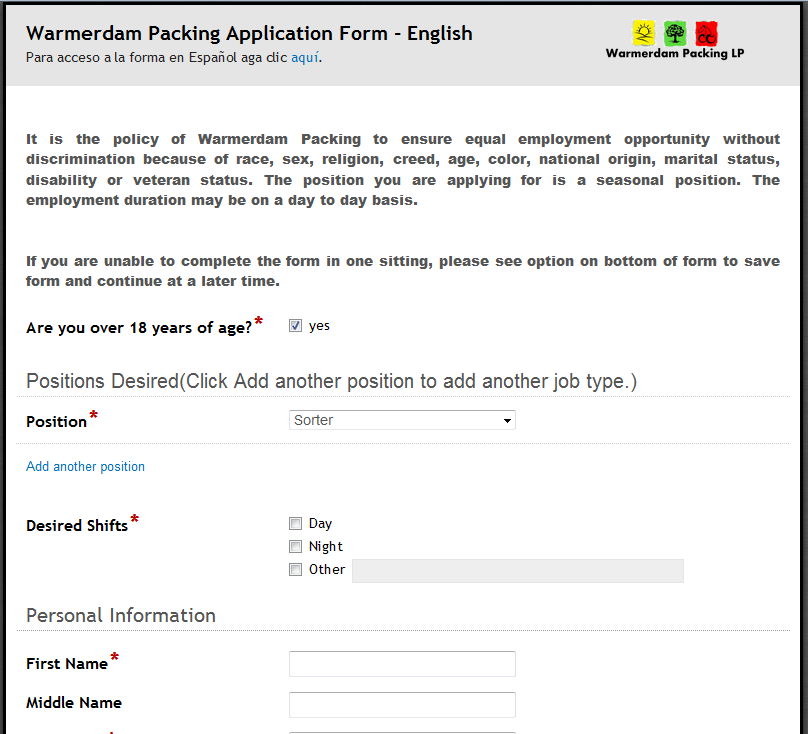The image size is (808, 734).
Task: Click the red cherry logo icon
Action: [x=706, y=34]
